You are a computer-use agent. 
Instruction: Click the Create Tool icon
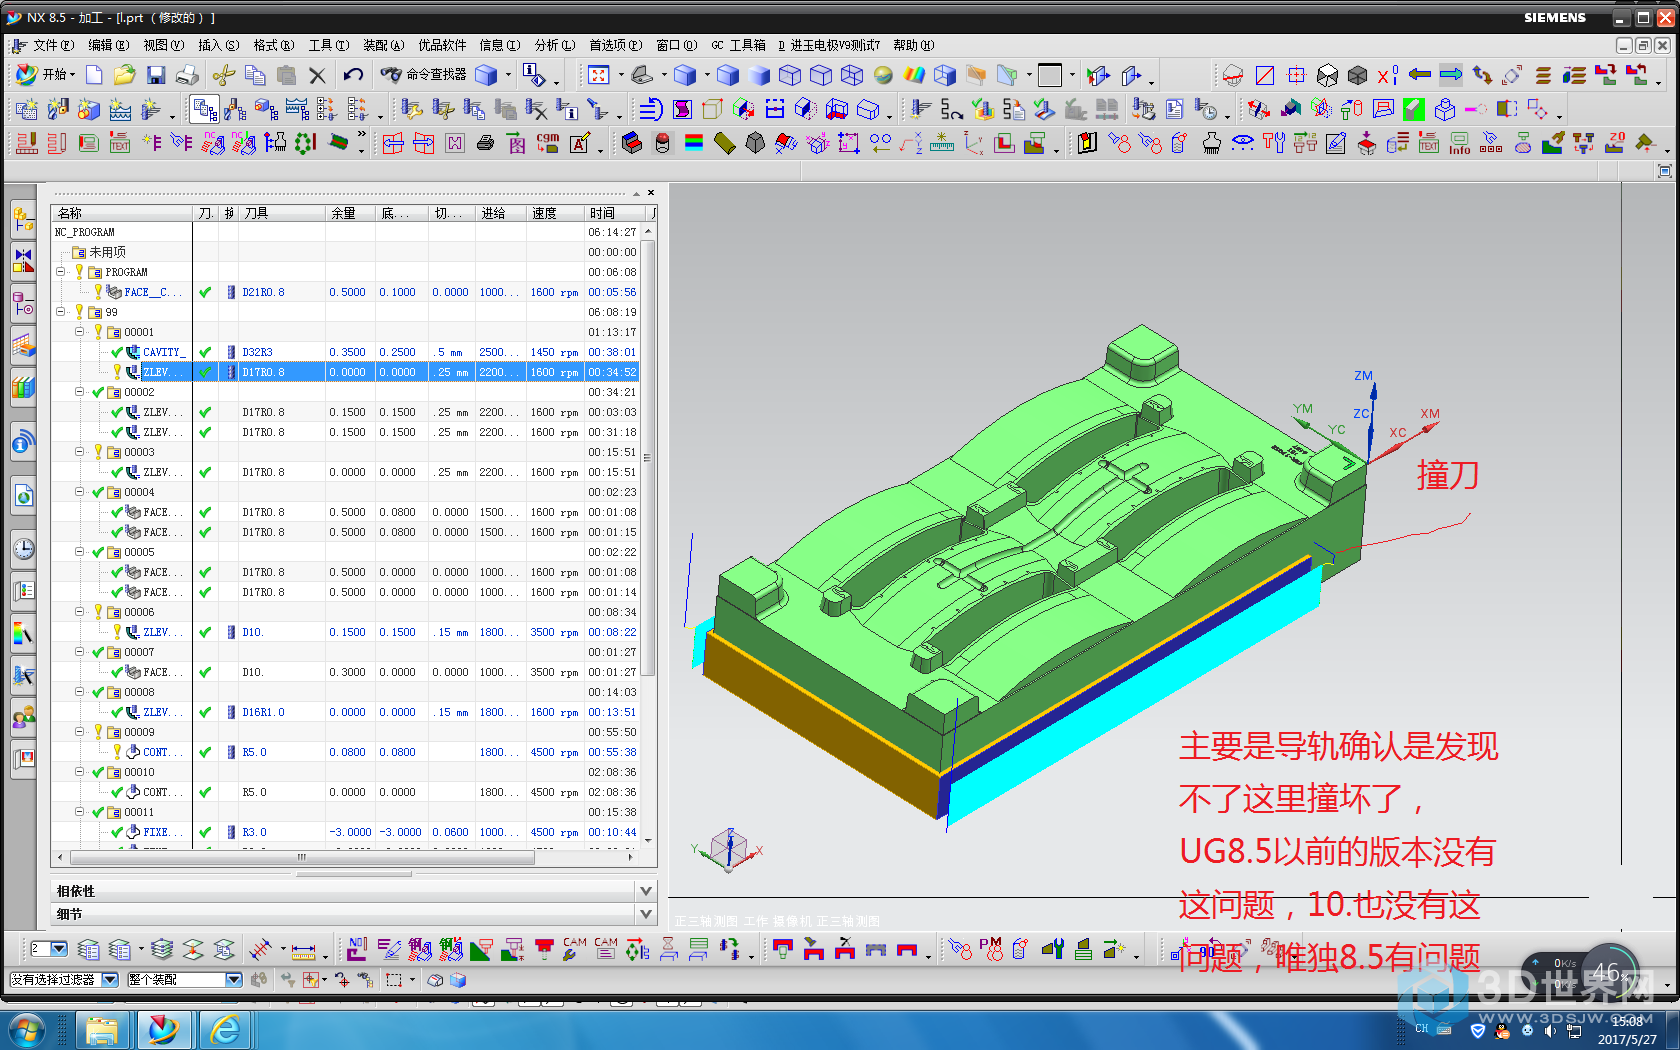point(58,109)
